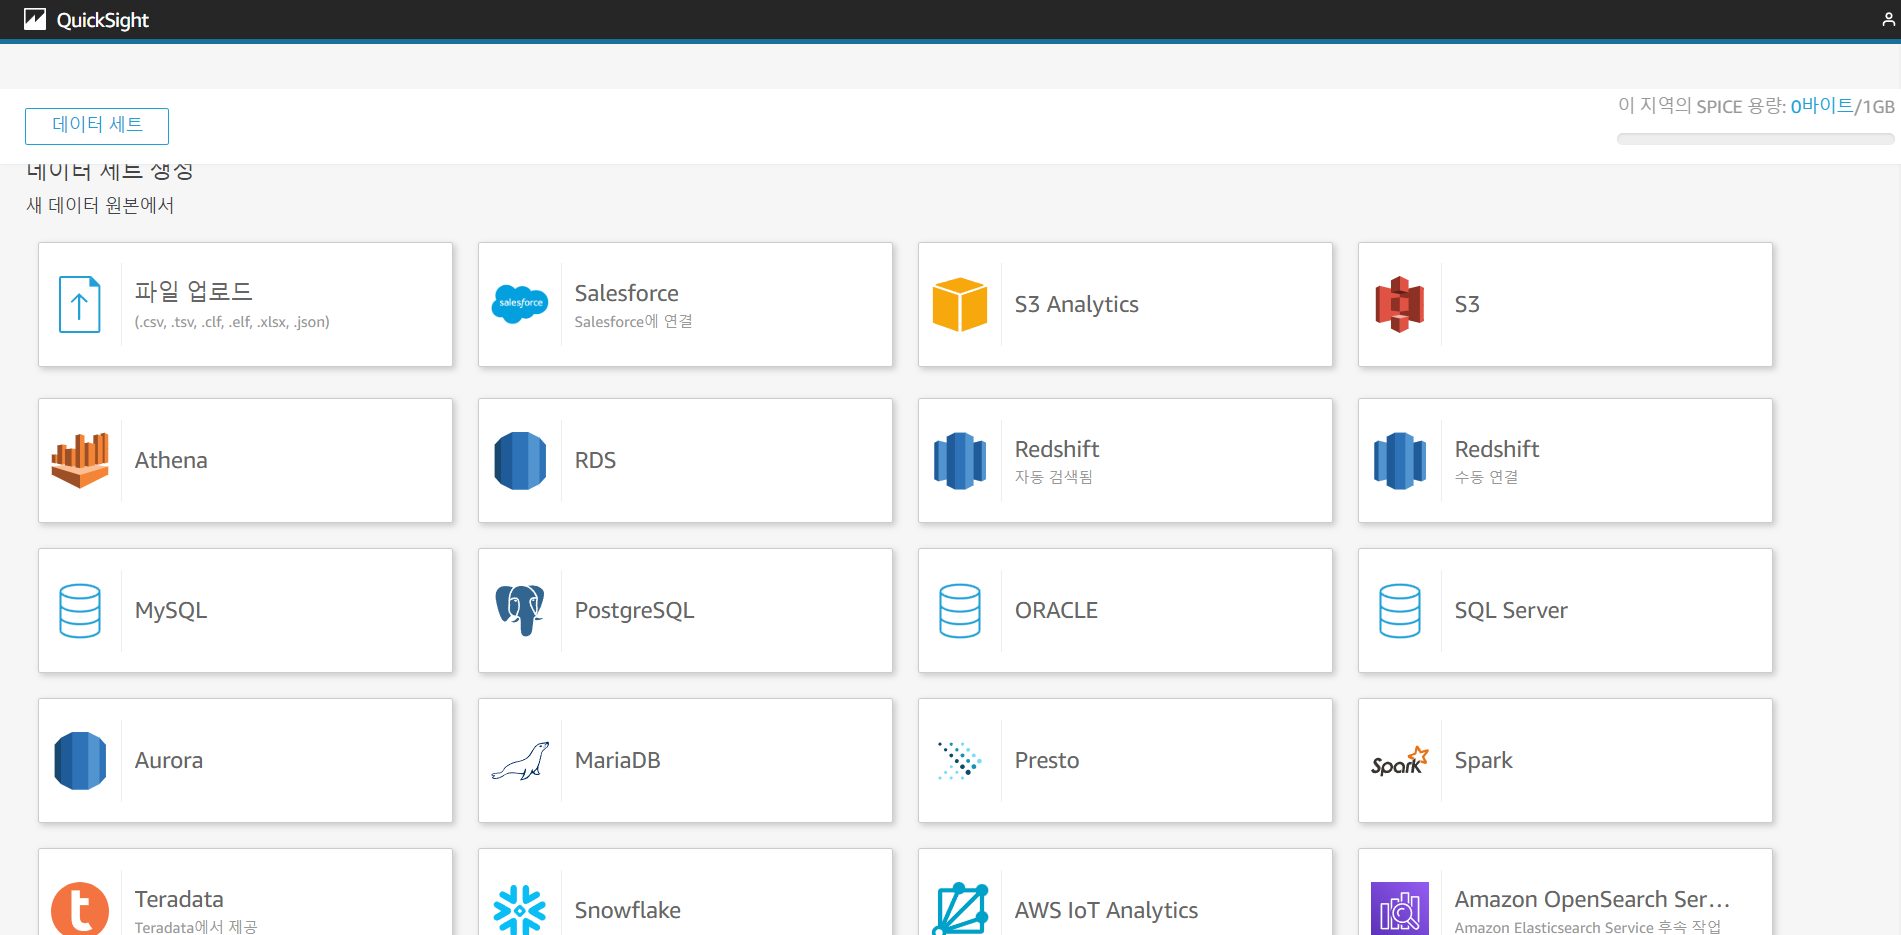Choose the RDS card title
The height and width of the screenshot is (935, 1901).
tap(595, 460)
